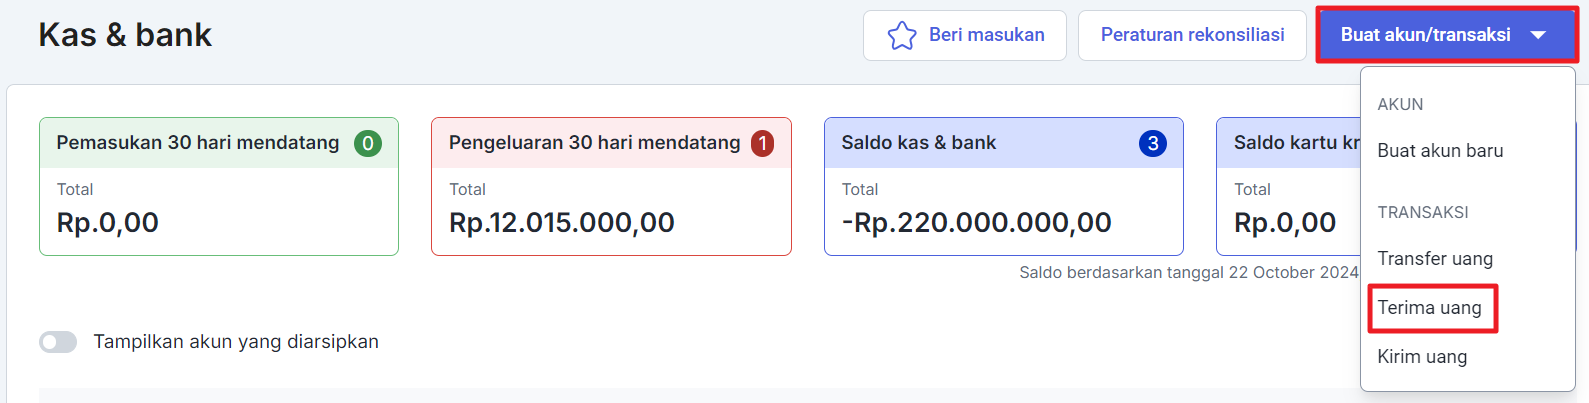
Task: Open Peraturan rekonsiliasi
Action: coord(1192,35)
